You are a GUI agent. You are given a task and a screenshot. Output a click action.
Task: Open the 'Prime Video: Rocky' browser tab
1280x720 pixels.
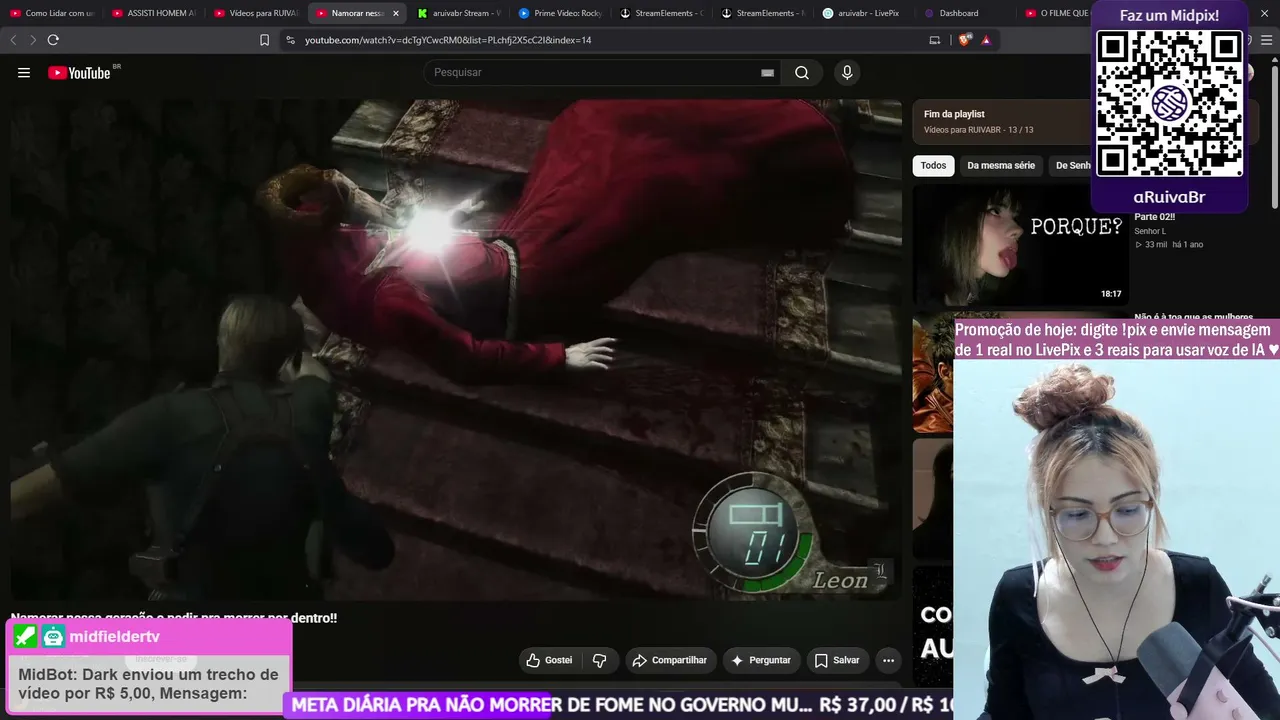(561, 13)
